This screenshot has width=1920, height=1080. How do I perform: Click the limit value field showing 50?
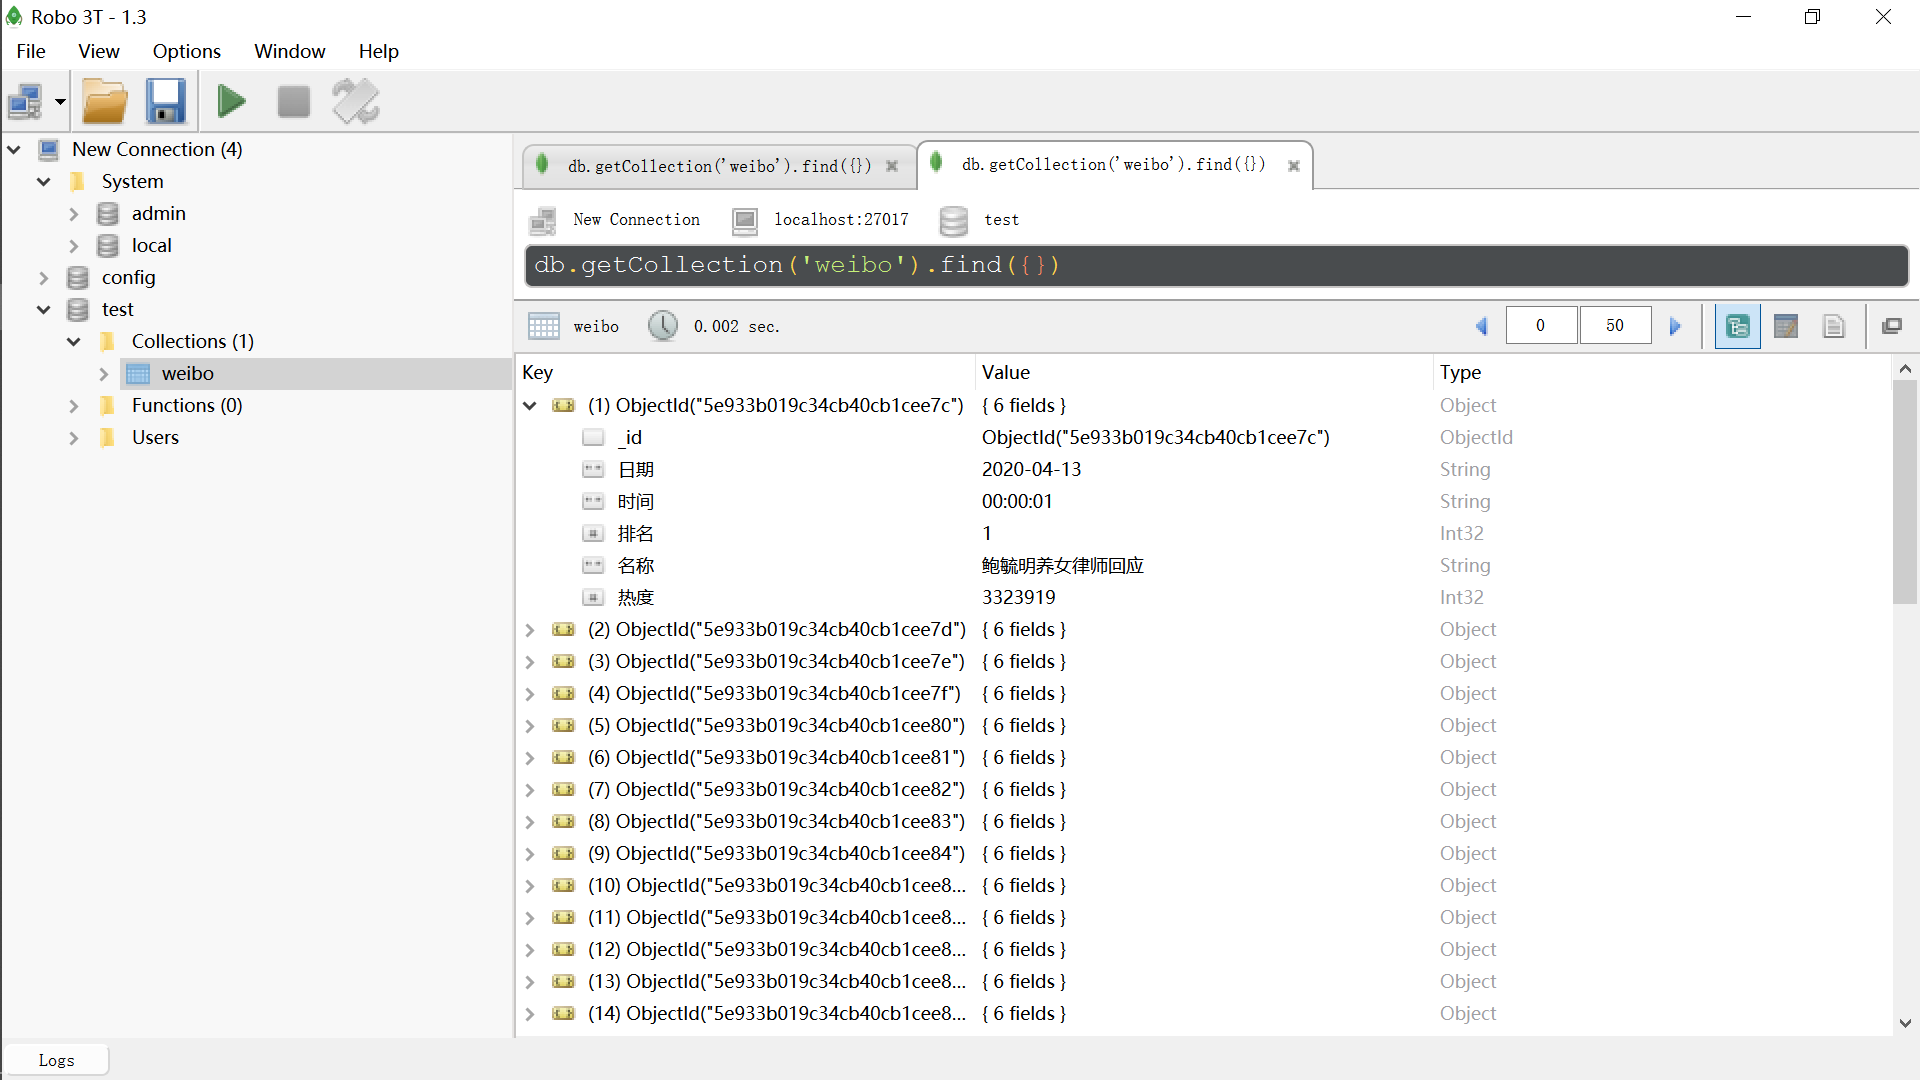point(1615,326)
